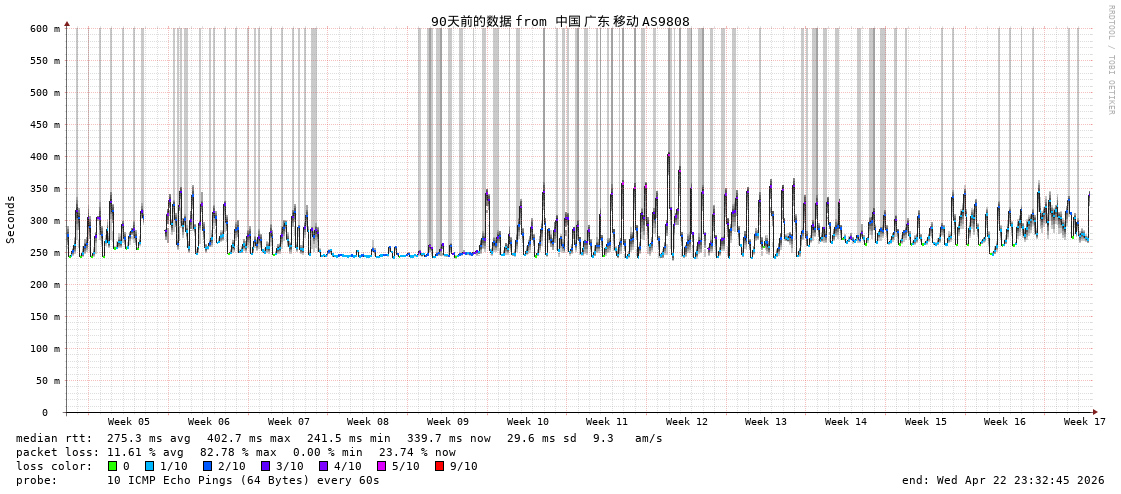
Task: Click the Week 05 x-axis label
Action: 129,422
